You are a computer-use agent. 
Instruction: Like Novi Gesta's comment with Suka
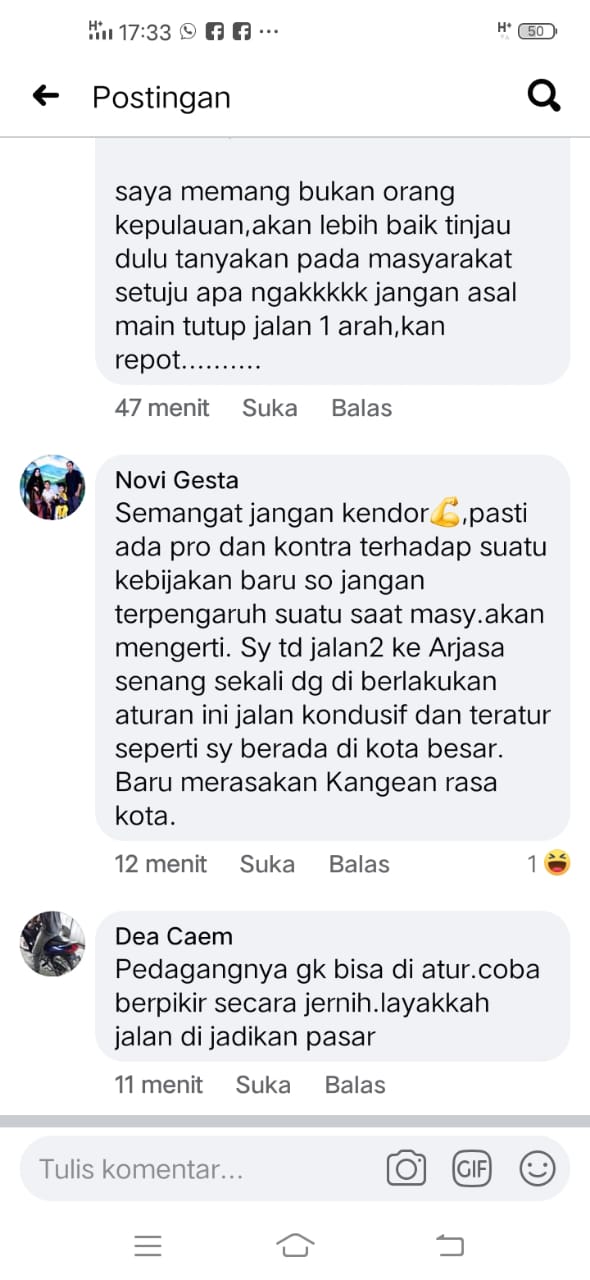point(267,864)
